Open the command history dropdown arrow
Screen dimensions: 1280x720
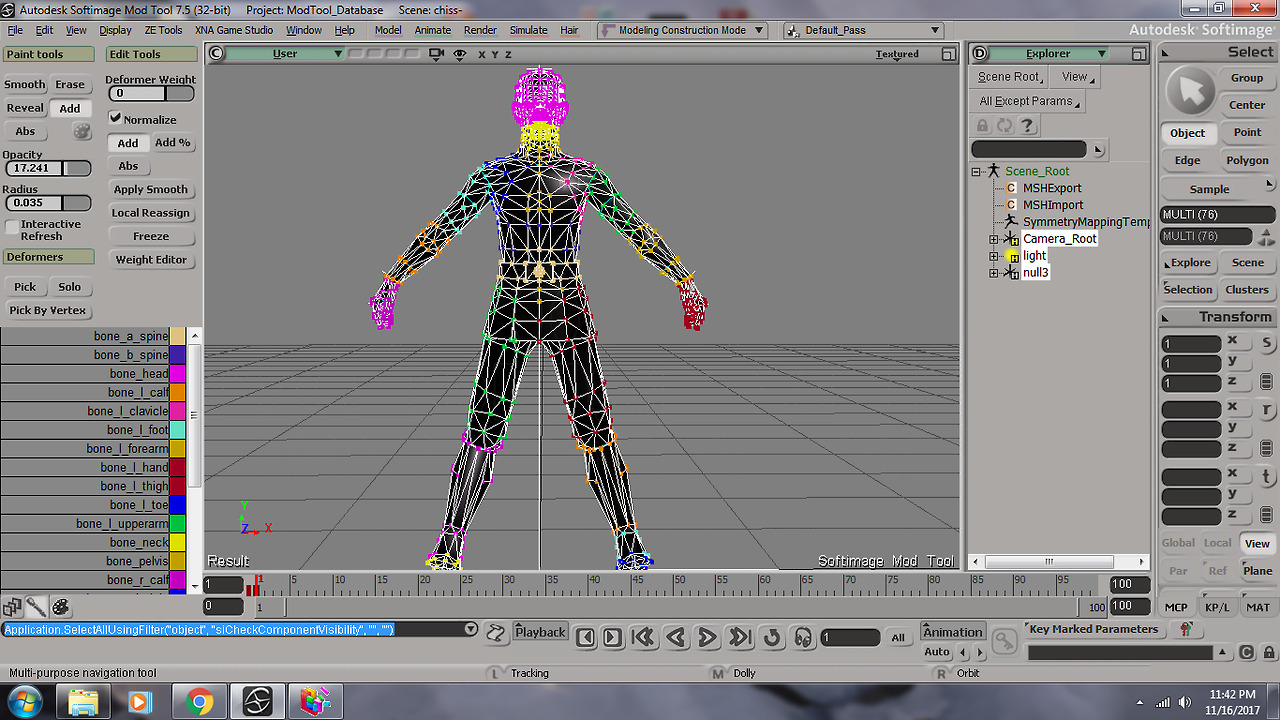click(470, 630)
